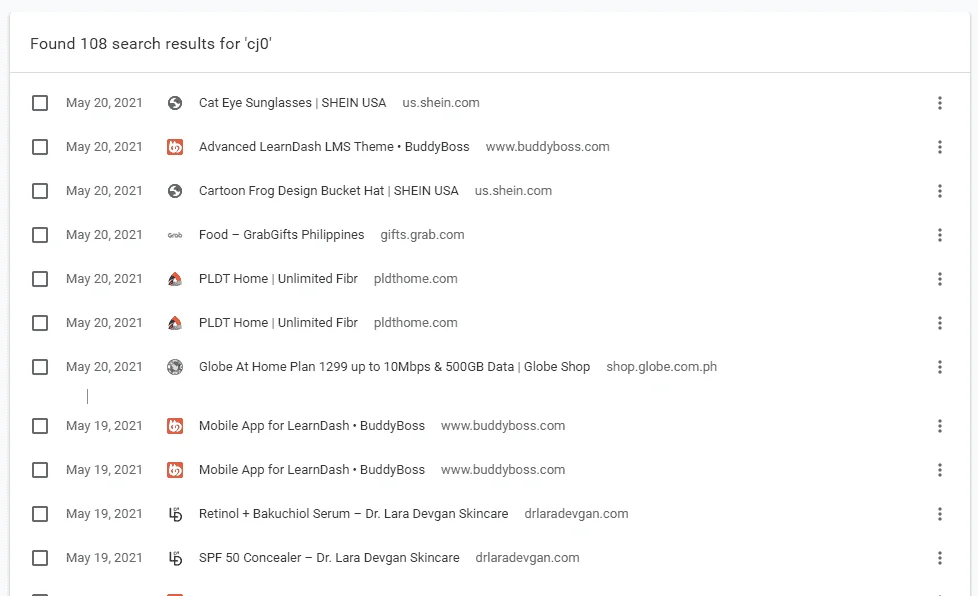
Task: Click Dr. Lara Devgan favicon beside SPF 50 Concealer
Action: pyautogui.click(x=175, y=558)
